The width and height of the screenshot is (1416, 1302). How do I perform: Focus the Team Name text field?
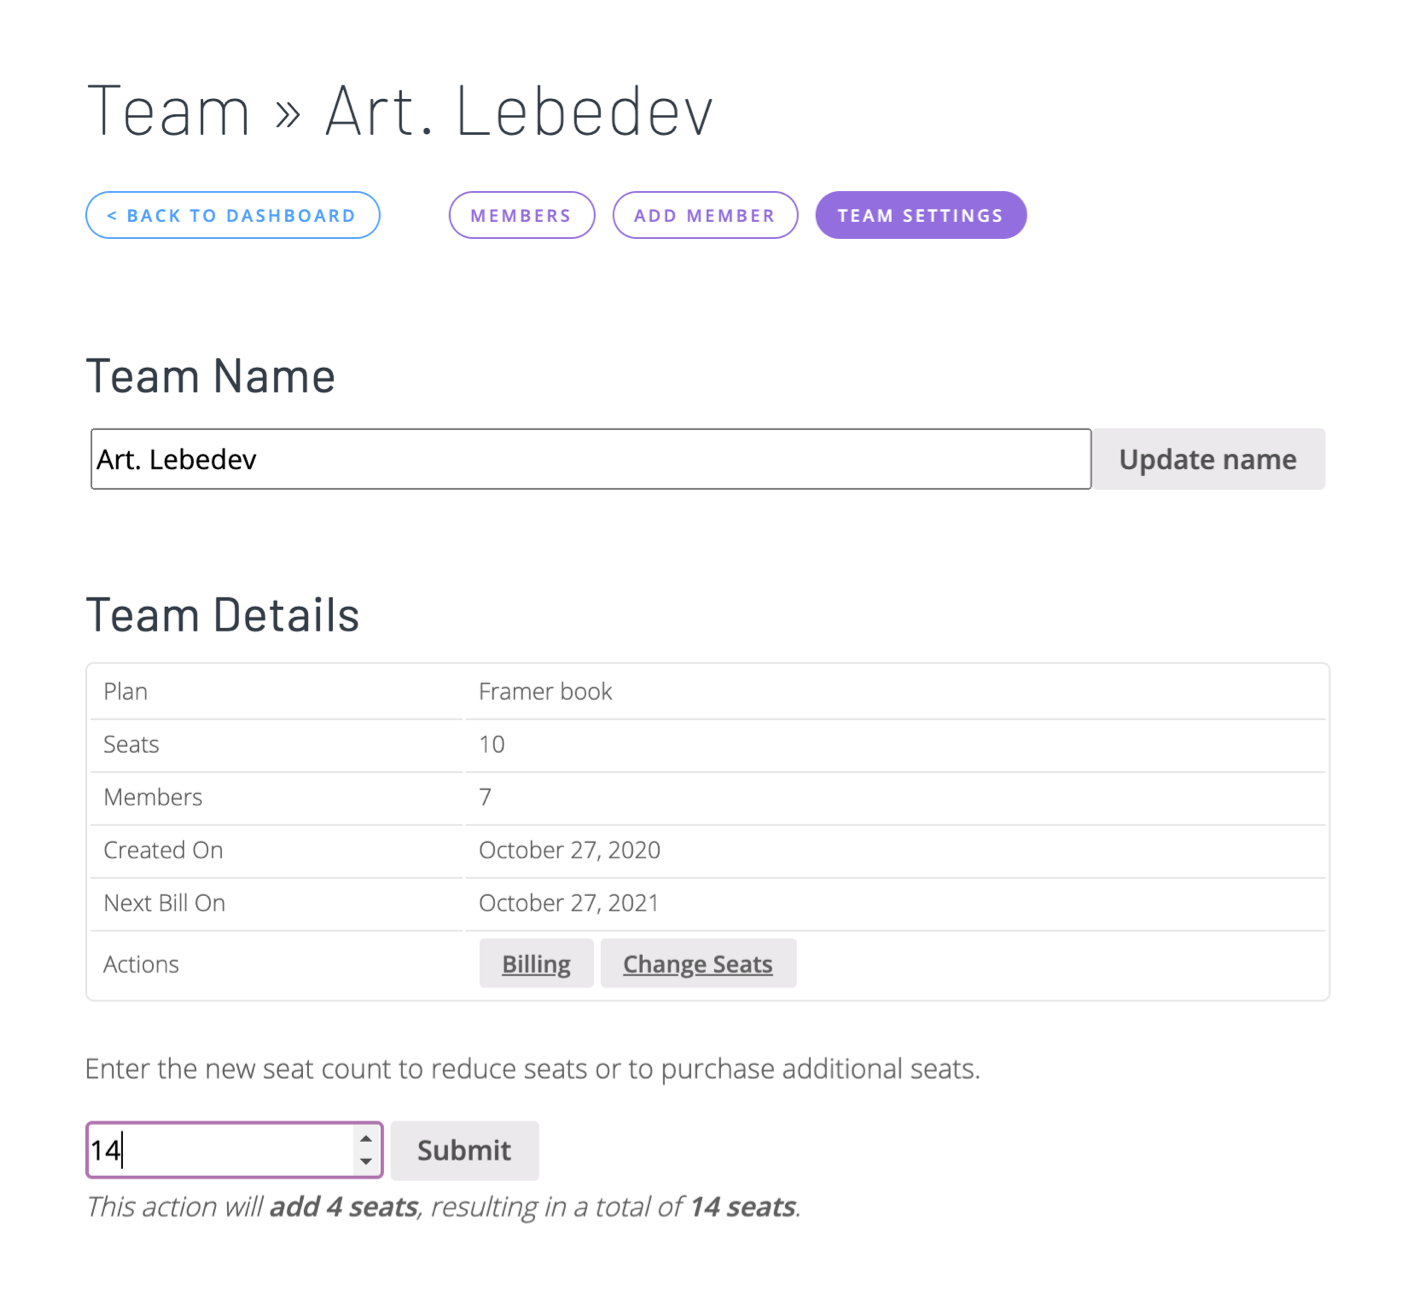(590, 459)
